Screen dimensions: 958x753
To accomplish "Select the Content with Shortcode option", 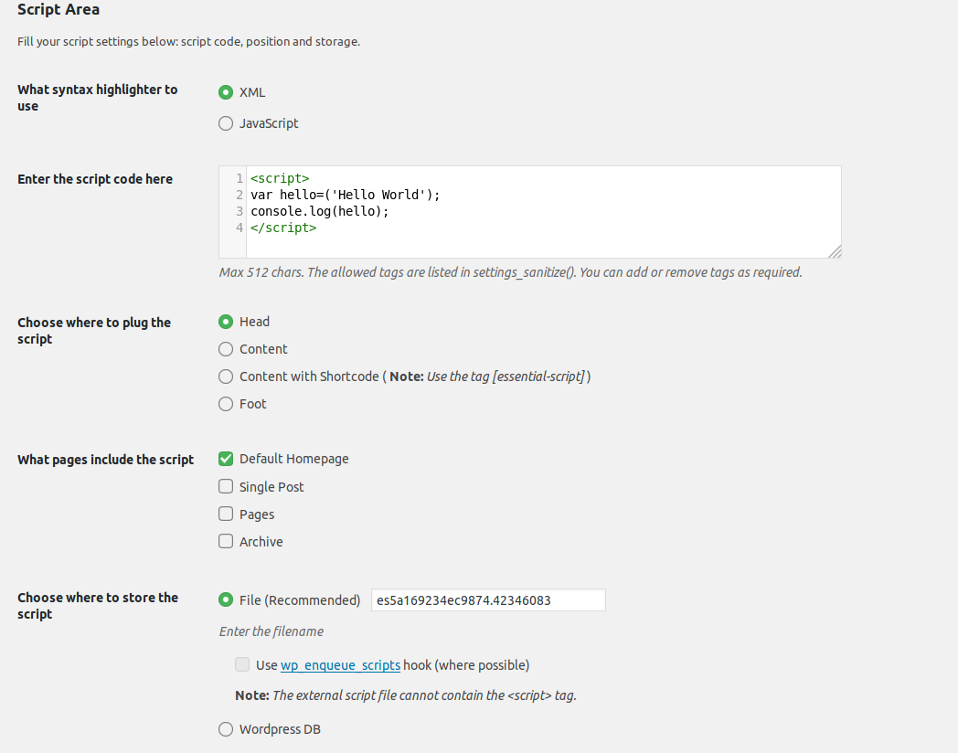I will (x=226, y=377).
